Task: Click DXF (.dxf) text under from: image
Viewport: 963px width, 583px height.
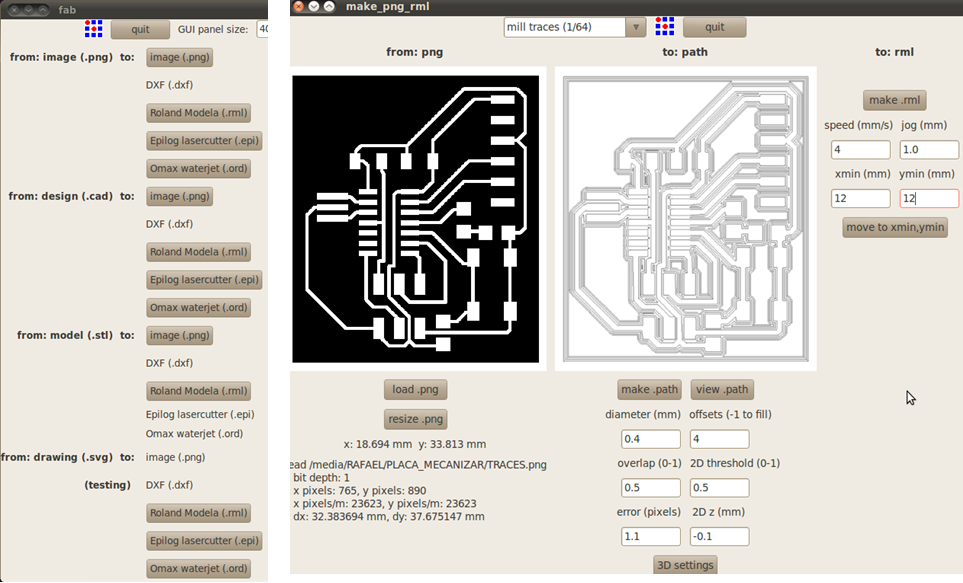Action: [169, 85]
